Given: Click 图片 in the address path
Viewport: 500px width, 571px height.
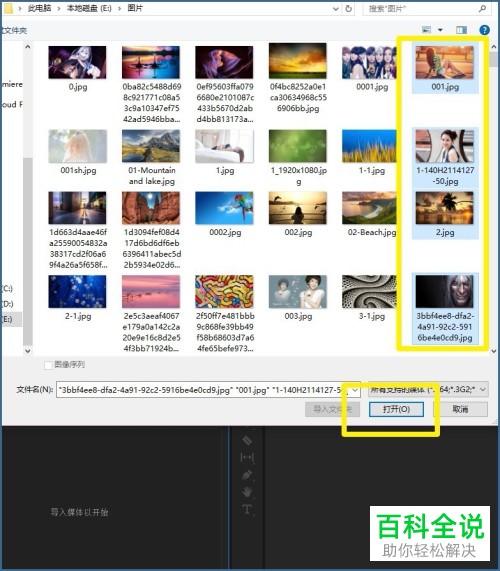Looking at the screenshot, I should (135, 8).
